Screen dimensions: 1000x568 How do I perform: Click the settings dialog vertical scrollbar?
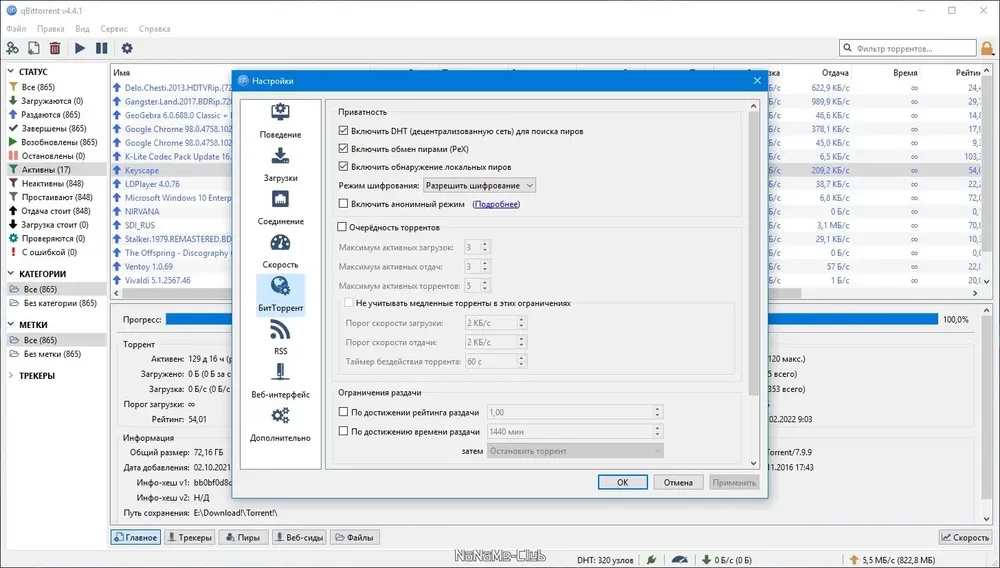pyautogui.click(x=753, y=254)
